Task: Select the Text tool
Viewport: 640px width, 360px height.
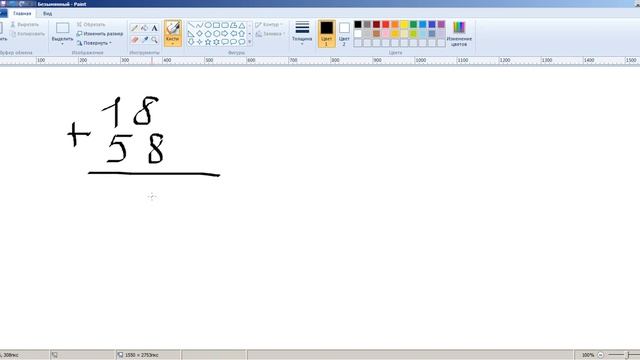Action: point(154,28)
